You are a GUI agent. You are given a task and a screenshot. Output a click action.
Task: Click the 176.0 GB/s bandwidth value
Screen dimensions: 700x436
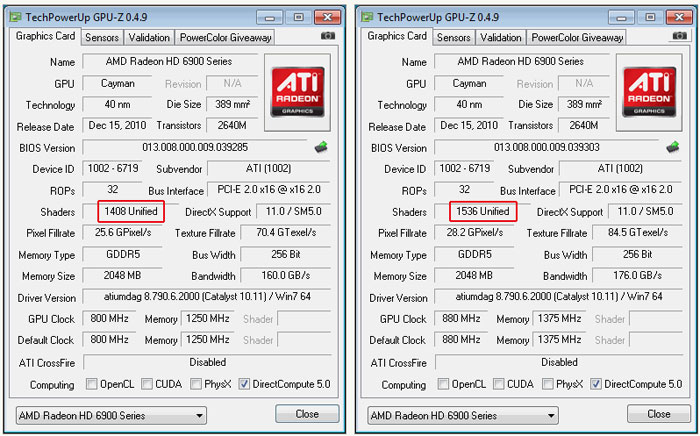(638, 275)
